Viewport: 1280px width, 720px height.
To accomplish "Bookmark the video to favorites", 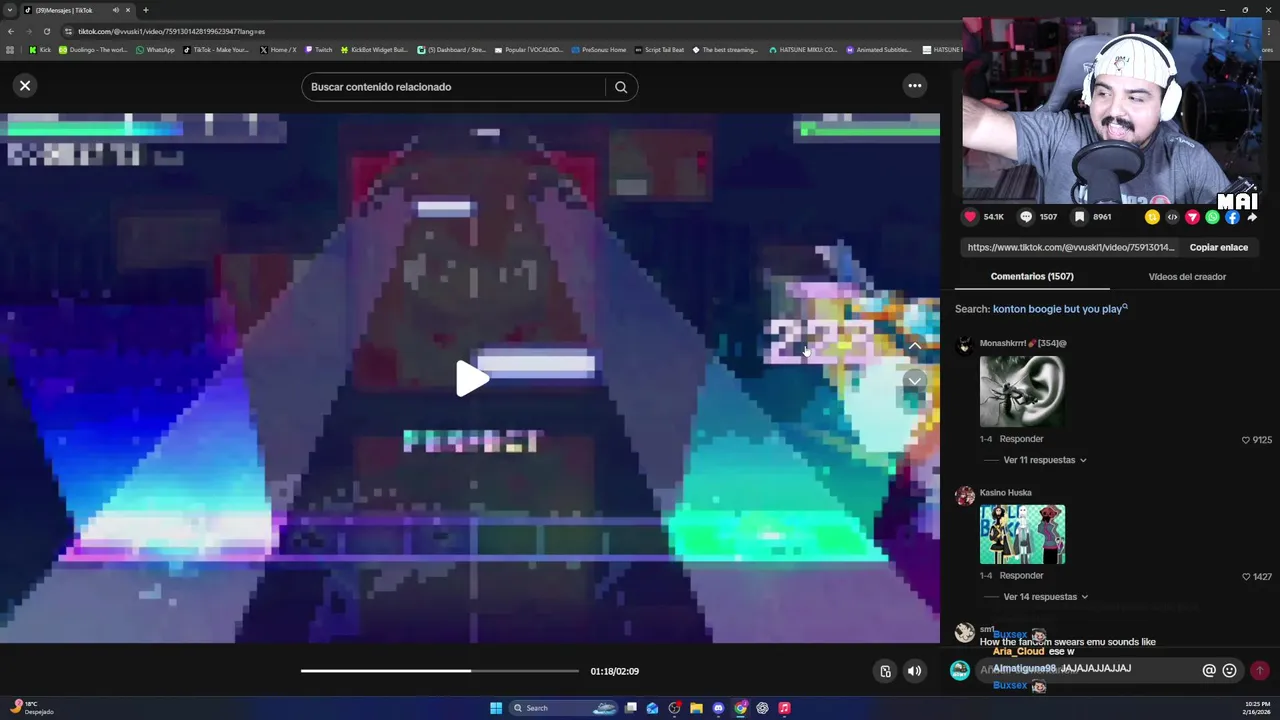I will [1080, 217].
